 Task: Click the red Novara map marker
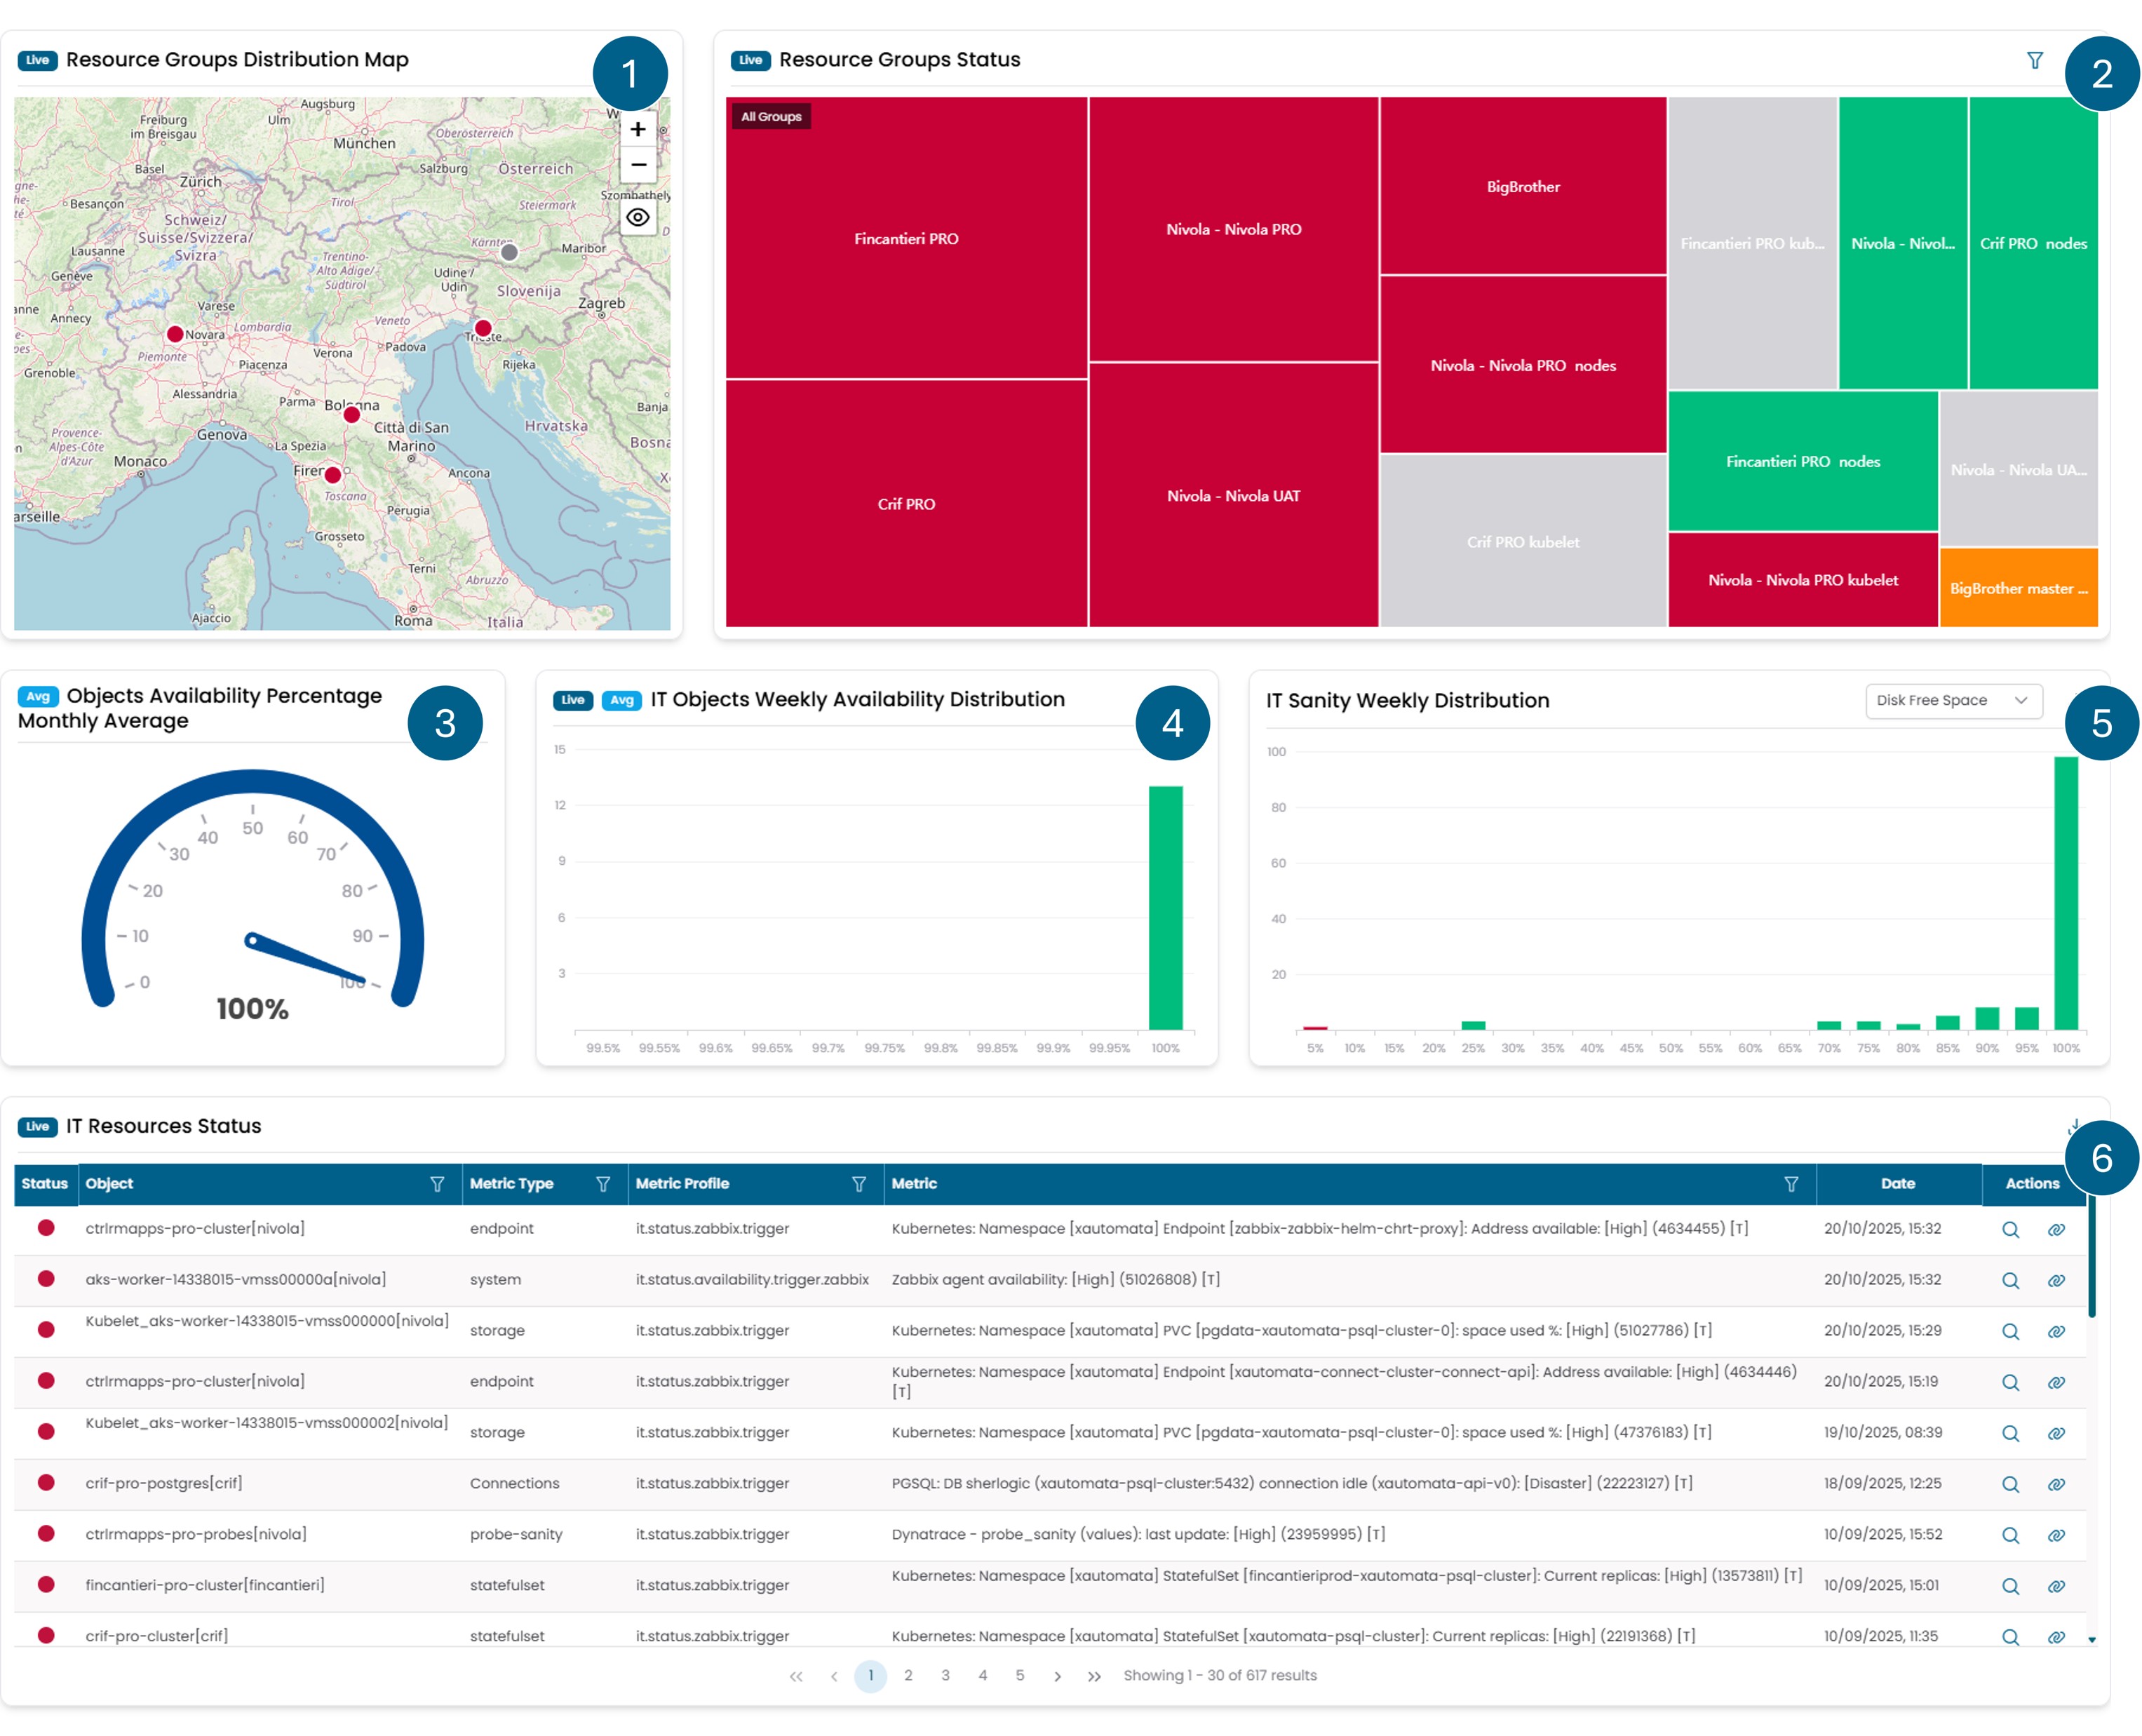[175, 334]
